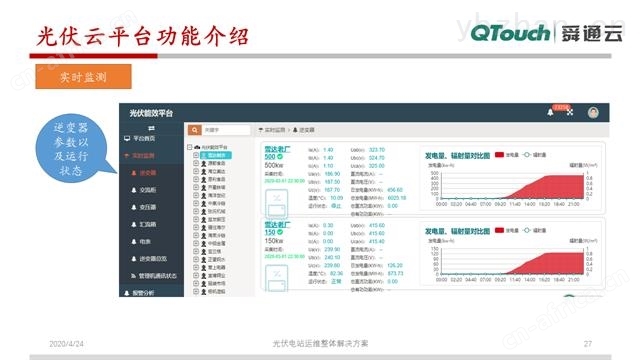The height and width of the screenshot is (360, 640).
Task: Collapse the root 光伏能效平台 tree node
Action: (x=190, y=147)
